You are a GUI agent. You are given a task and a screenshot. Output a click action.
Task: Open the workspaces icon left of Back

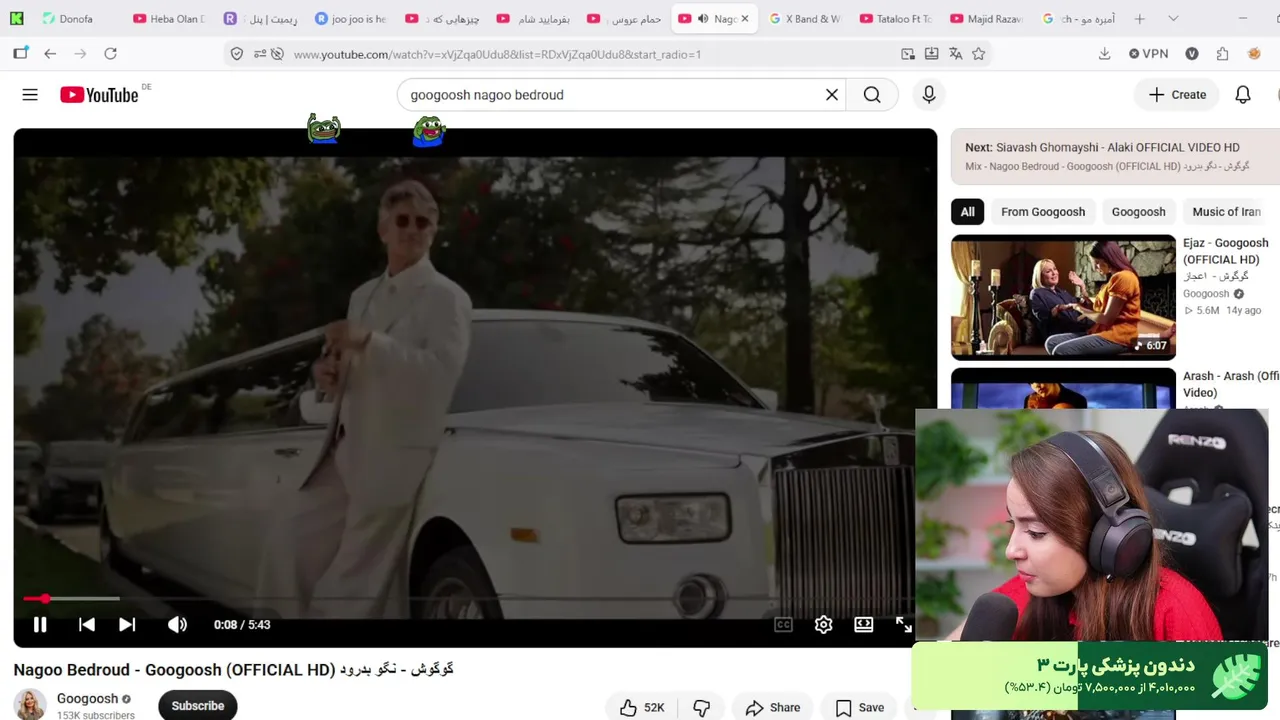click(20, 54)
